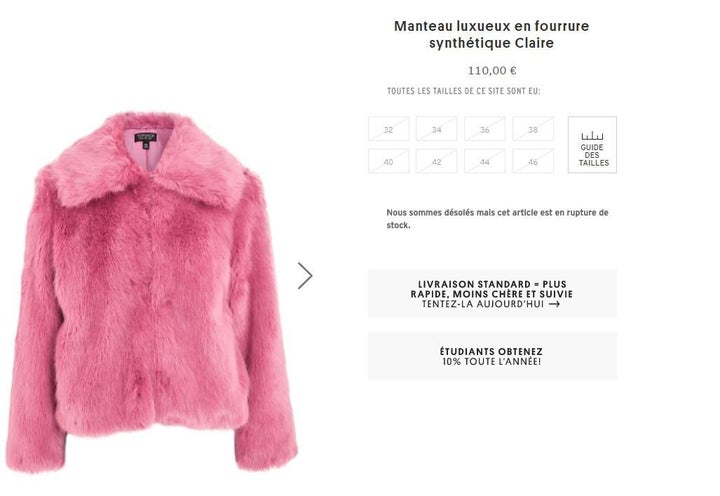The width and height of the screenshot is (720, 496).
Task: Select size 32
Action: click(x=388, y=129)
